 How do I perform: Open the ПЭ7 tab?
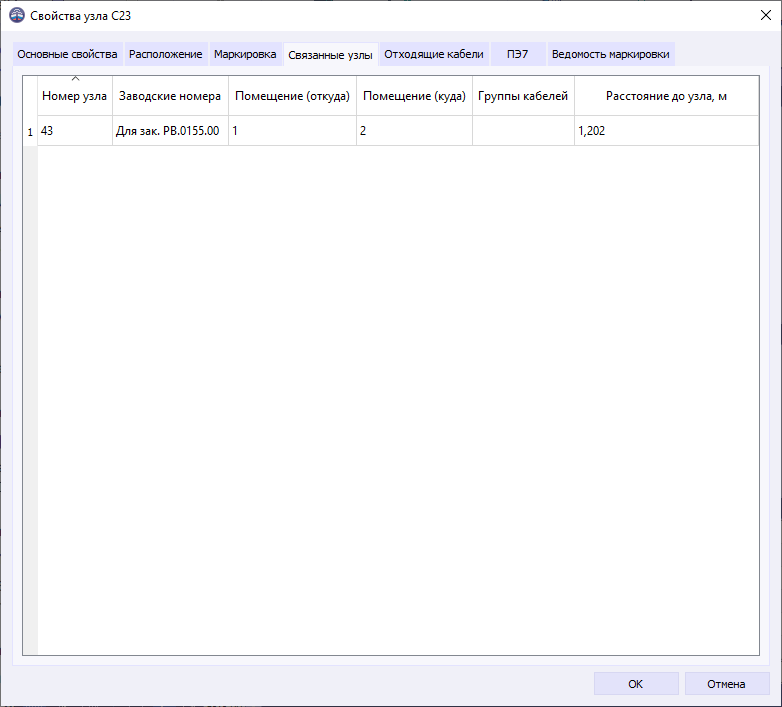[518, 54]
